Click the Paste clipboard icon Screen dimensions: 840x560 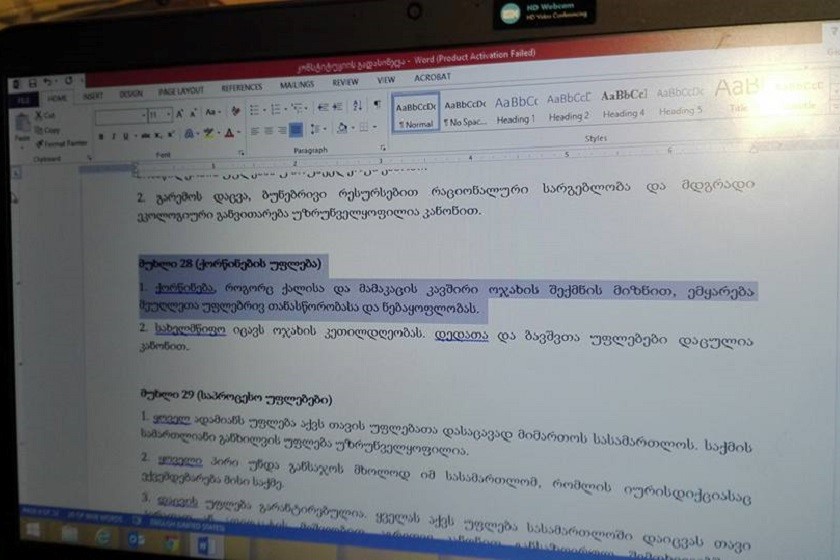tap(23, 124)
